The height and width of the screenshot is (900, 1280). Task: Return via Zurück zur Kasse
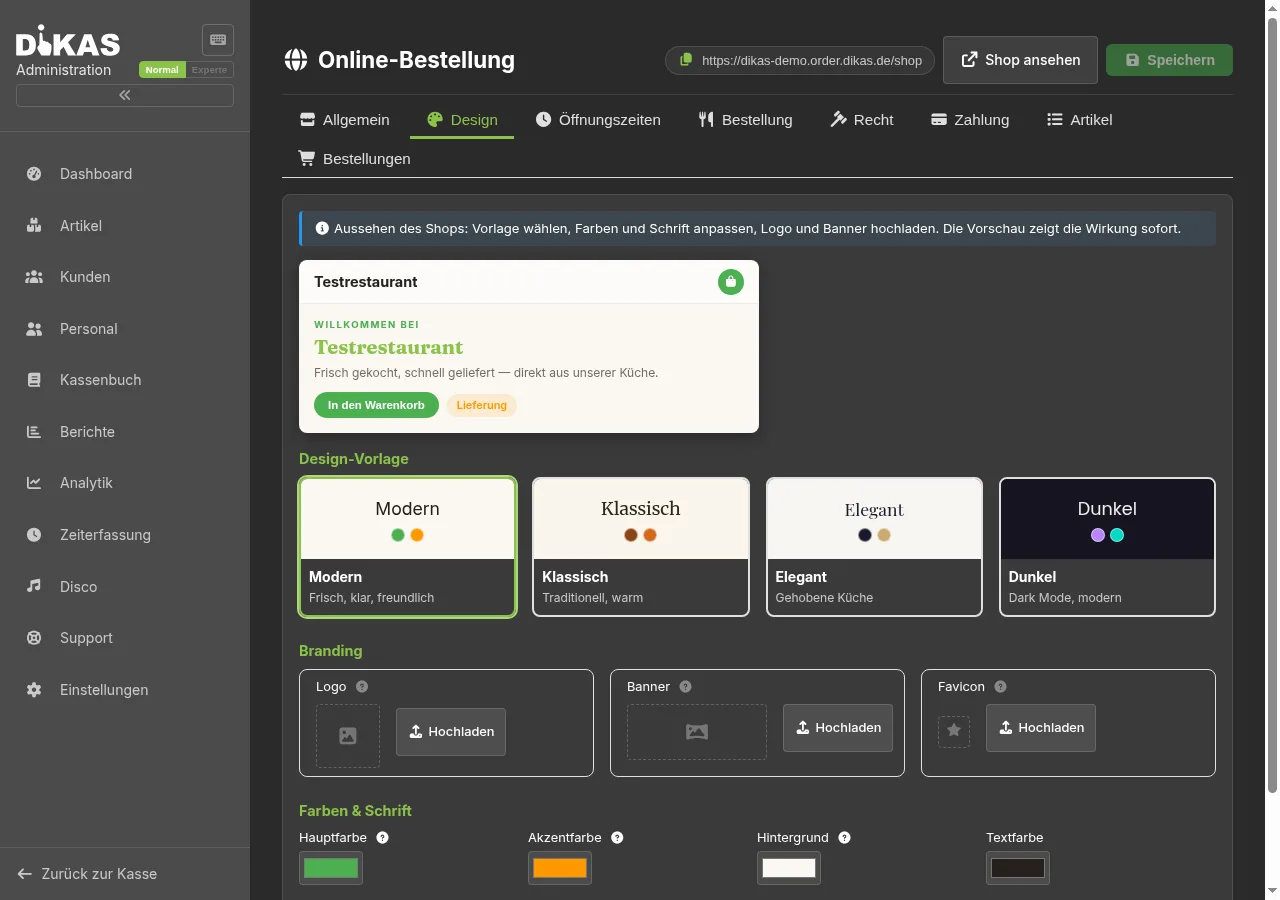pyautogui.click(x=88, y=874)
